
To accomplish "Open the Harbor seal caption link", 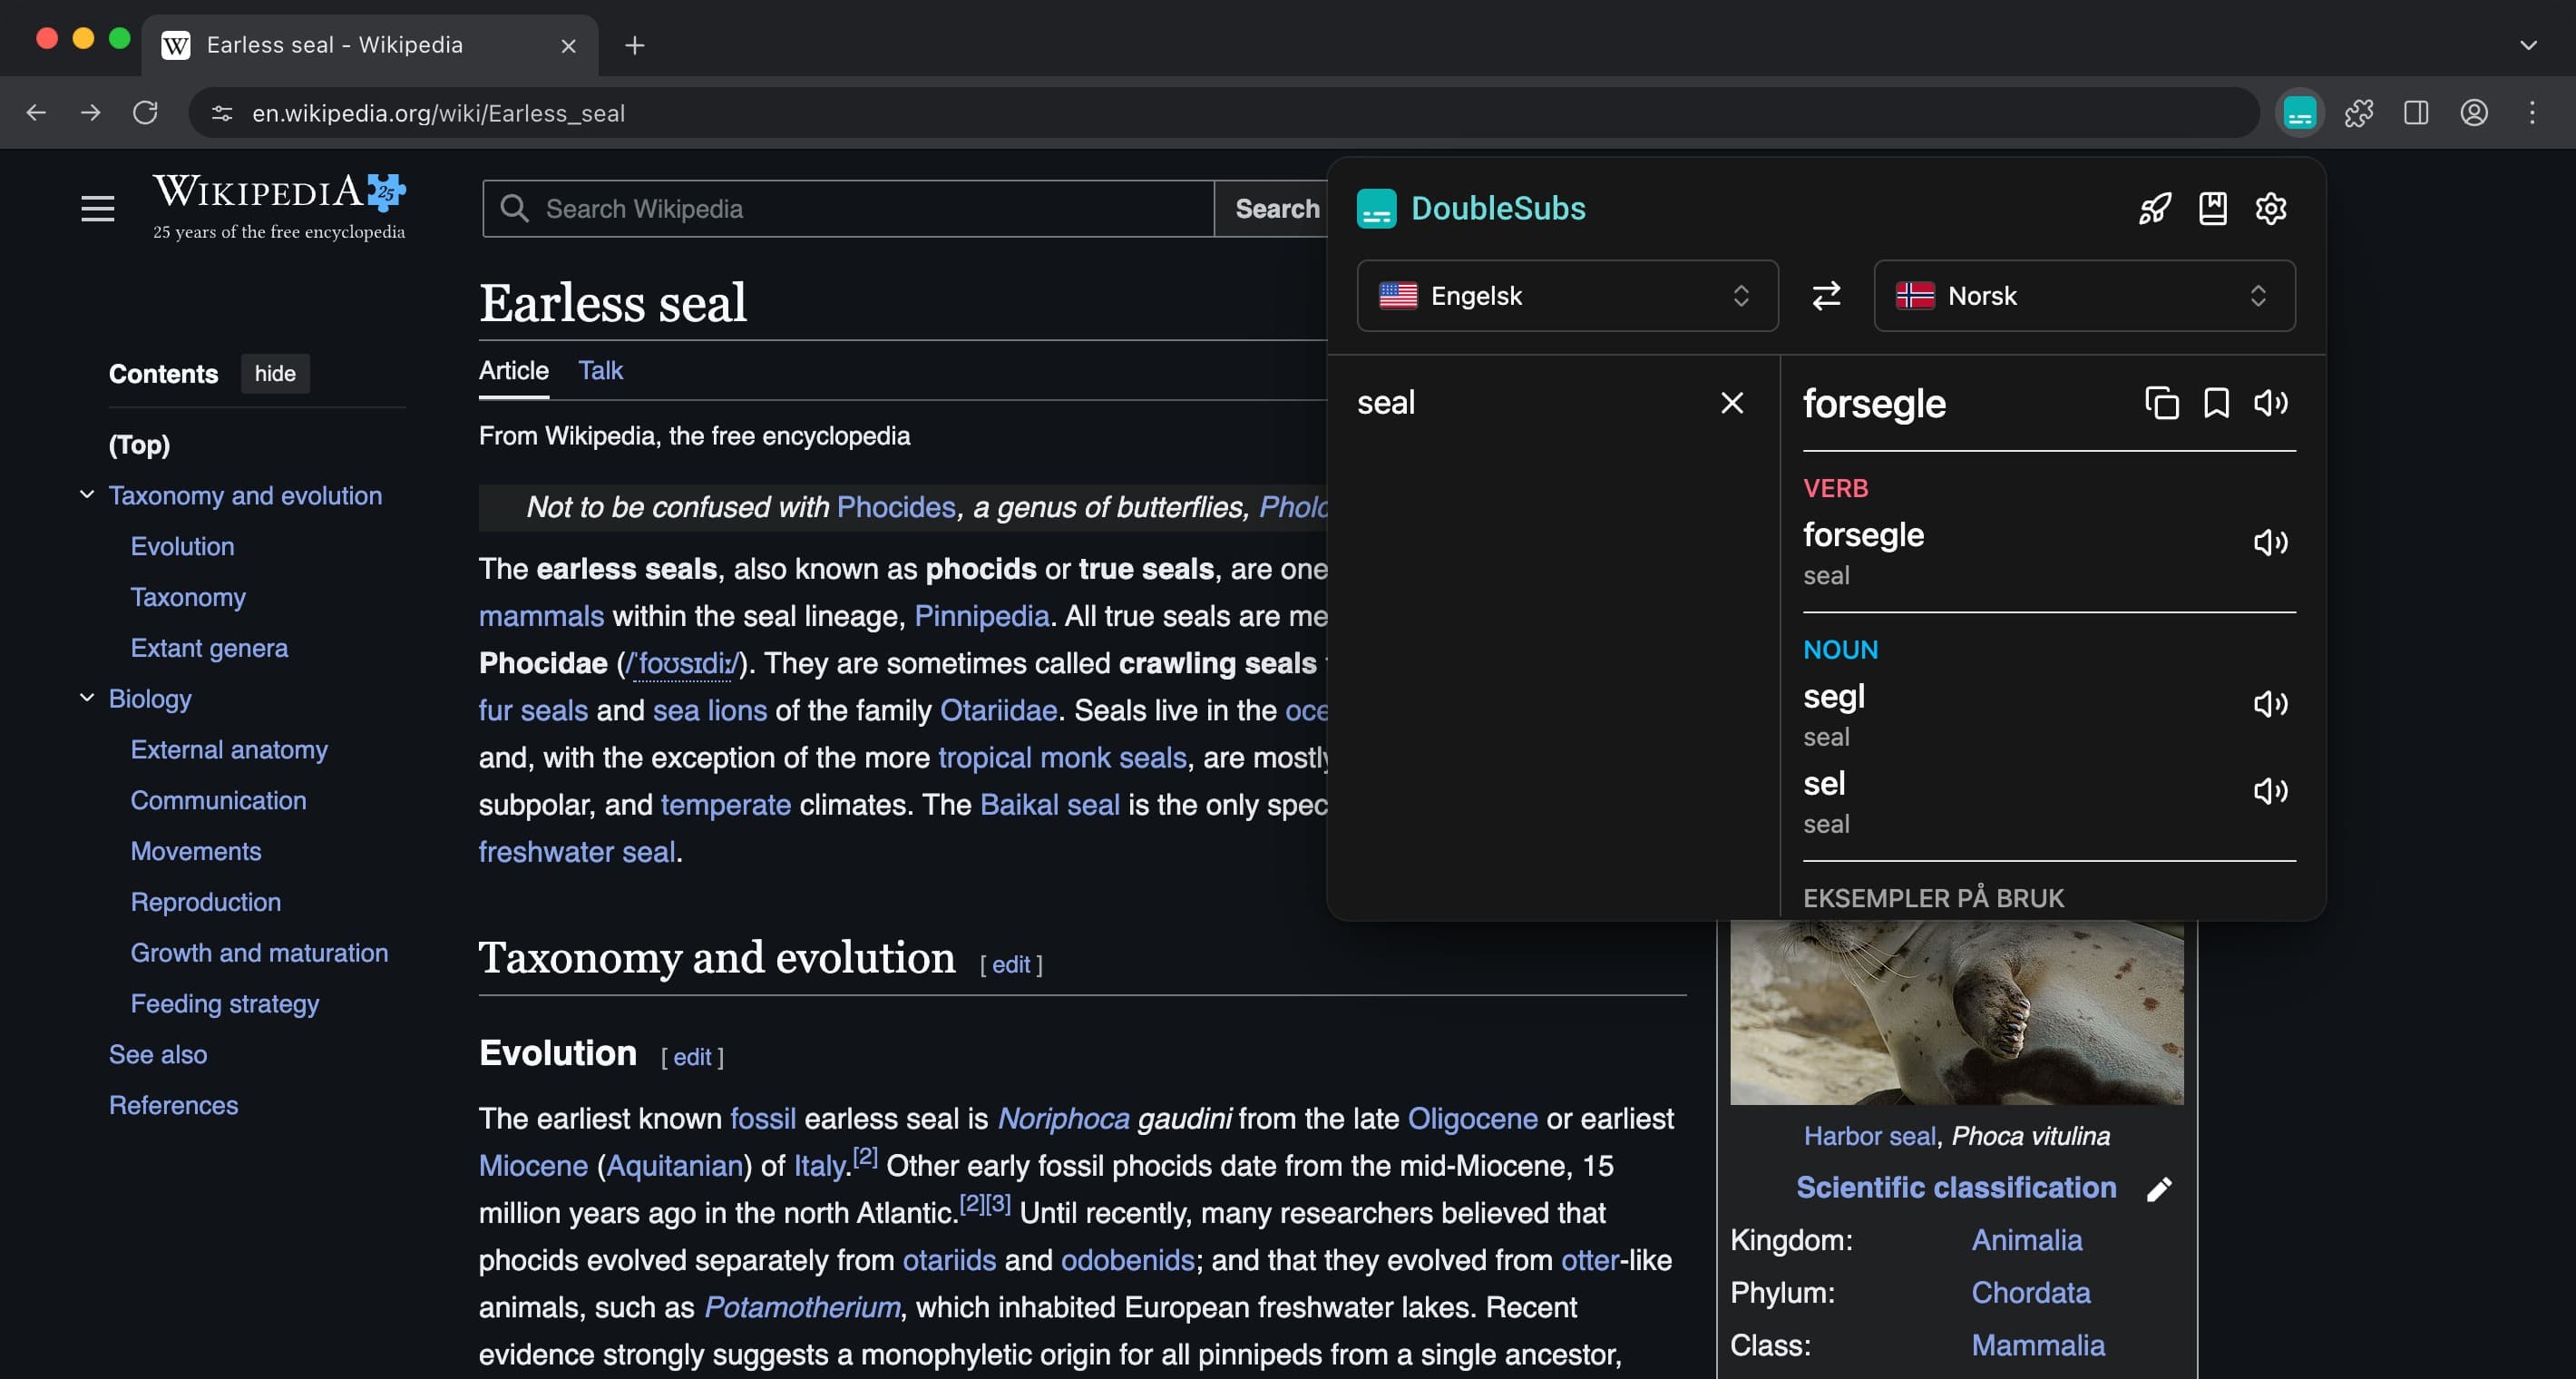I will (x=1870, y=1136).
